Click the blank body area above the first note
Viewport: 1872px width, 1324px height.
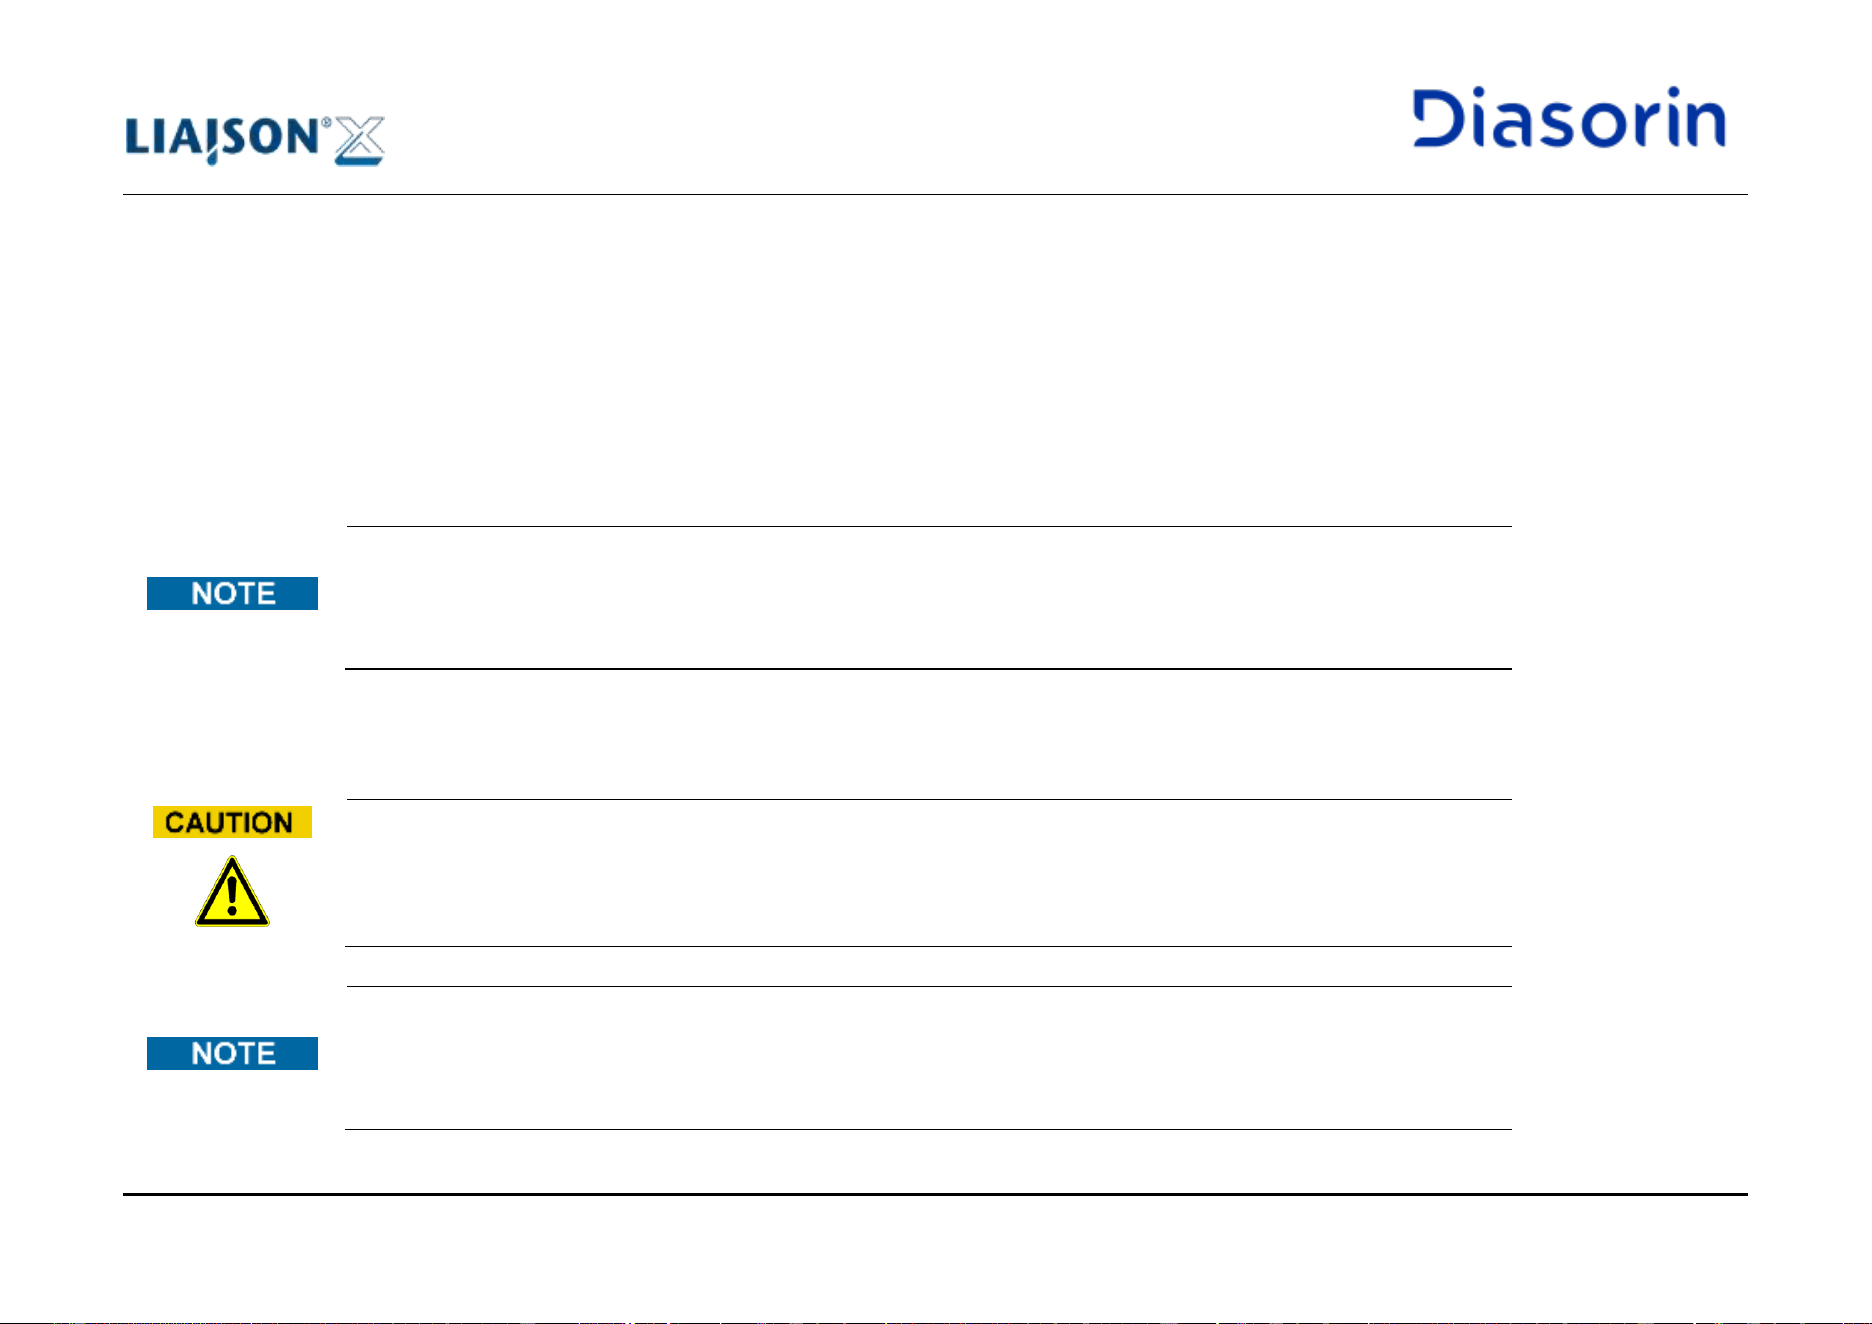[935, 360]
